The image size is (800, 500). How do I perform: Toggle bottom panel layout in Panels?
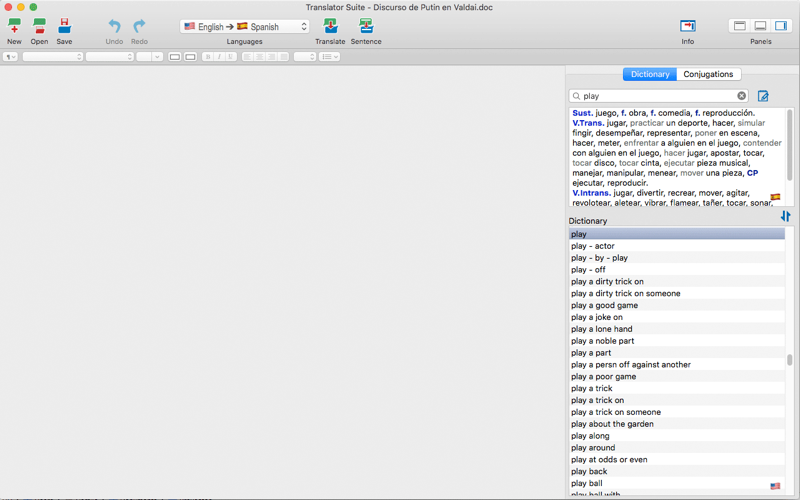coord(760,26)
